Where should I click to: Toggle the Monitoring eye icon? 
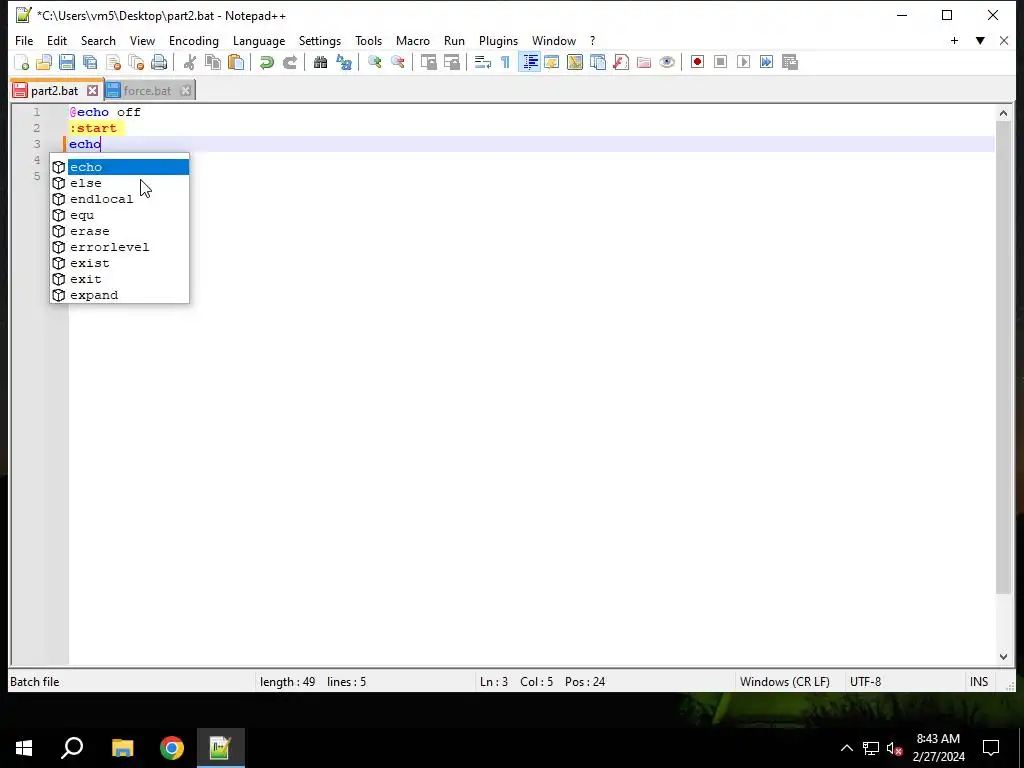point(667,62)
